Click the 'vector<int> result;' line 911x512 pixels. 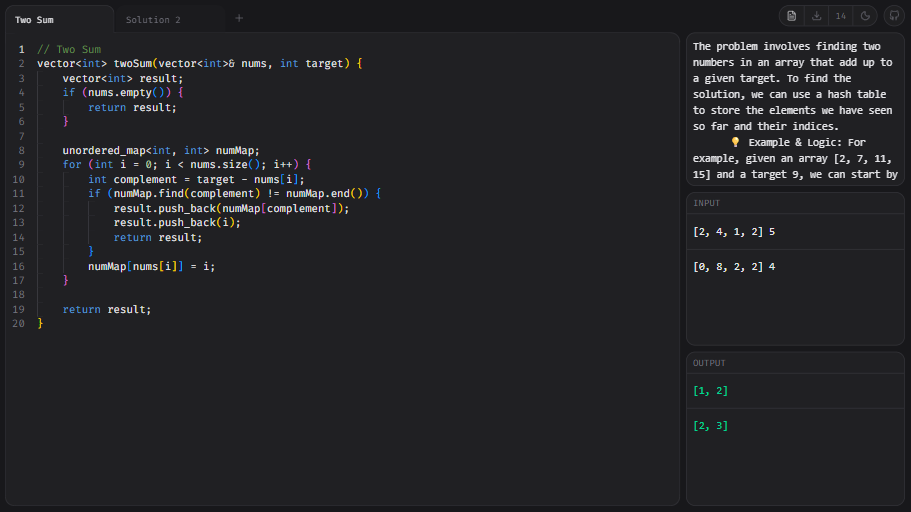coord(123,78)
